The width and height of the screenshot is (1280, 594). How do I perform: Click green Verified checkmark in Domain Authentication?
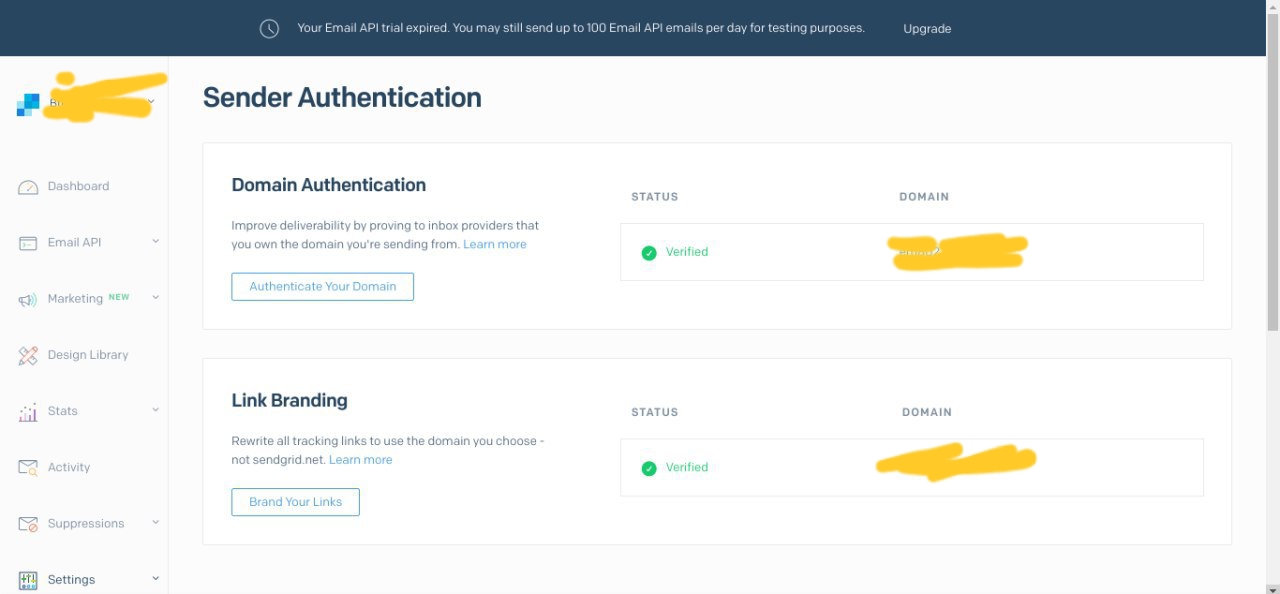pyautogui.click(x=648, y=253)
